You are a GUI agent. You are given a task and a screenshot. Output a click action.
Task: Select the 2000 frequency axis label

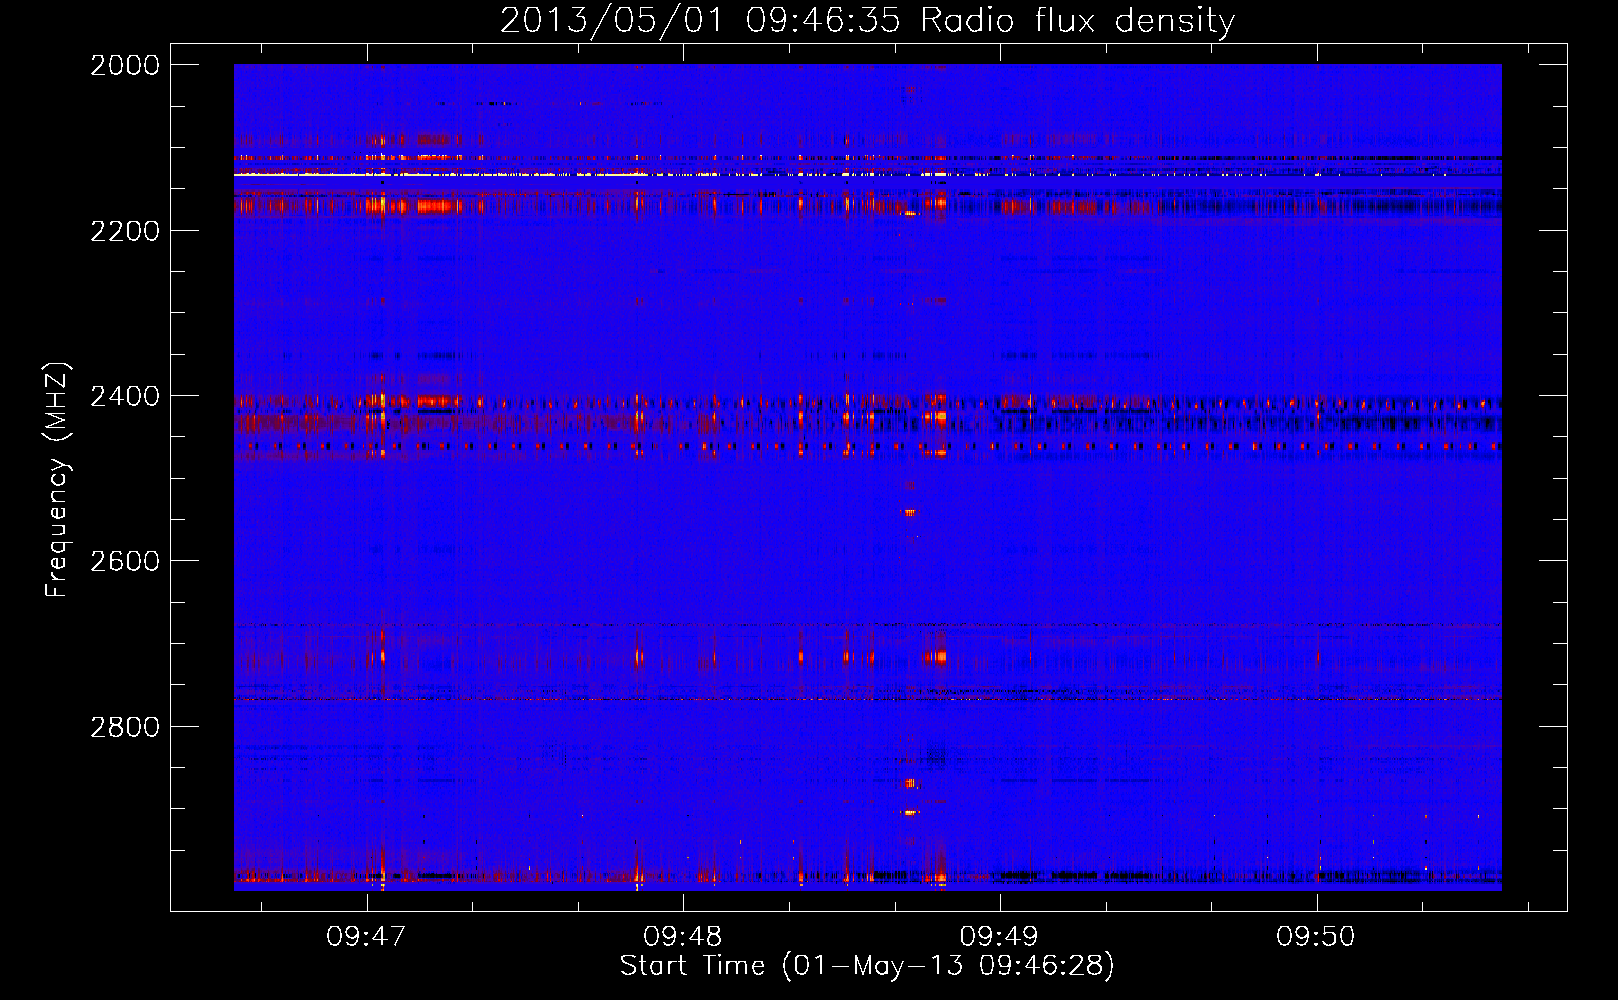[125, 65]
